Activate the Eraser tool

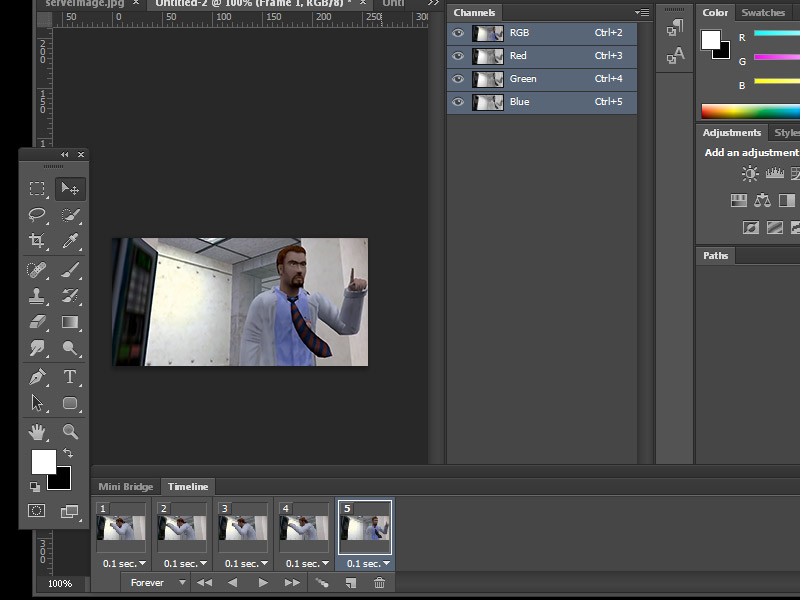37,322
